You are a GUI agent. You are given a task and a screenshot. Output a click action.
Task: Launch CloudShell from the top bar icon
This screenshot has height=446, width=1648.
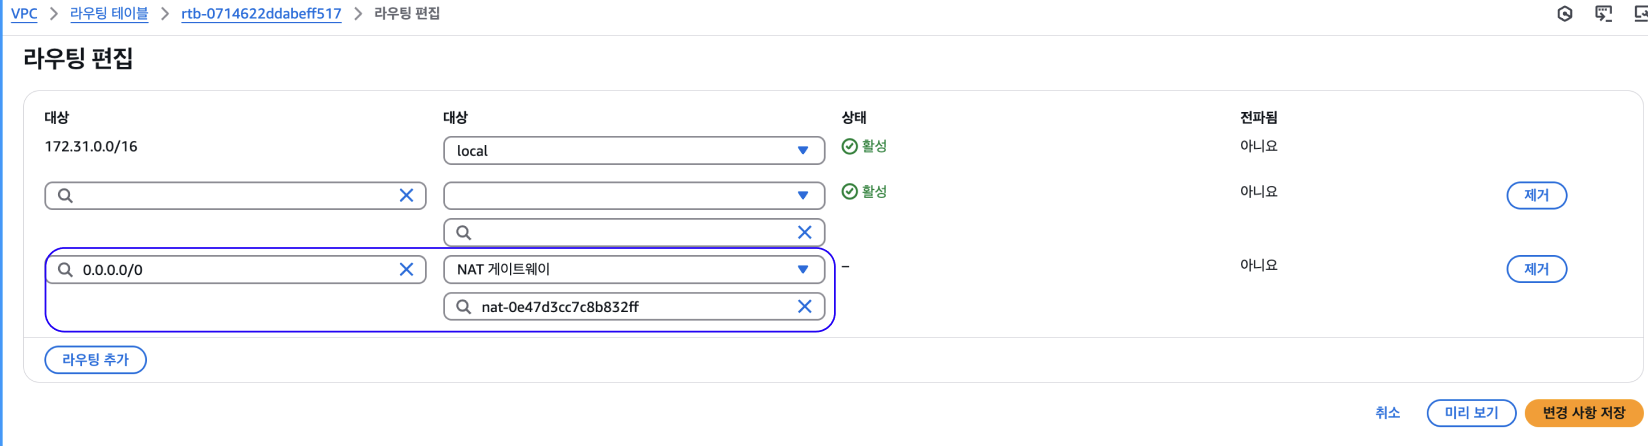1604,14
